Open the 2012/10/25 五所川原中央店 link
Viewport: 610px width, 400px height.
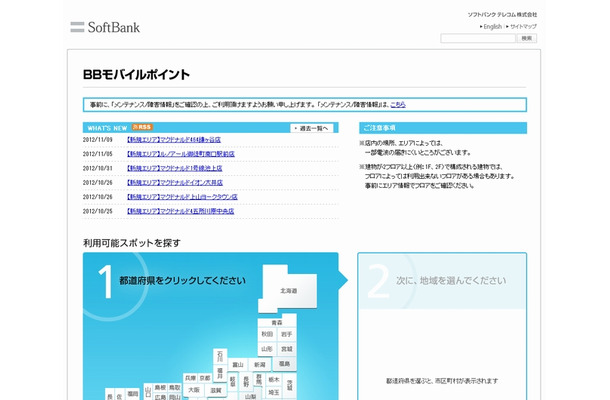181,211
